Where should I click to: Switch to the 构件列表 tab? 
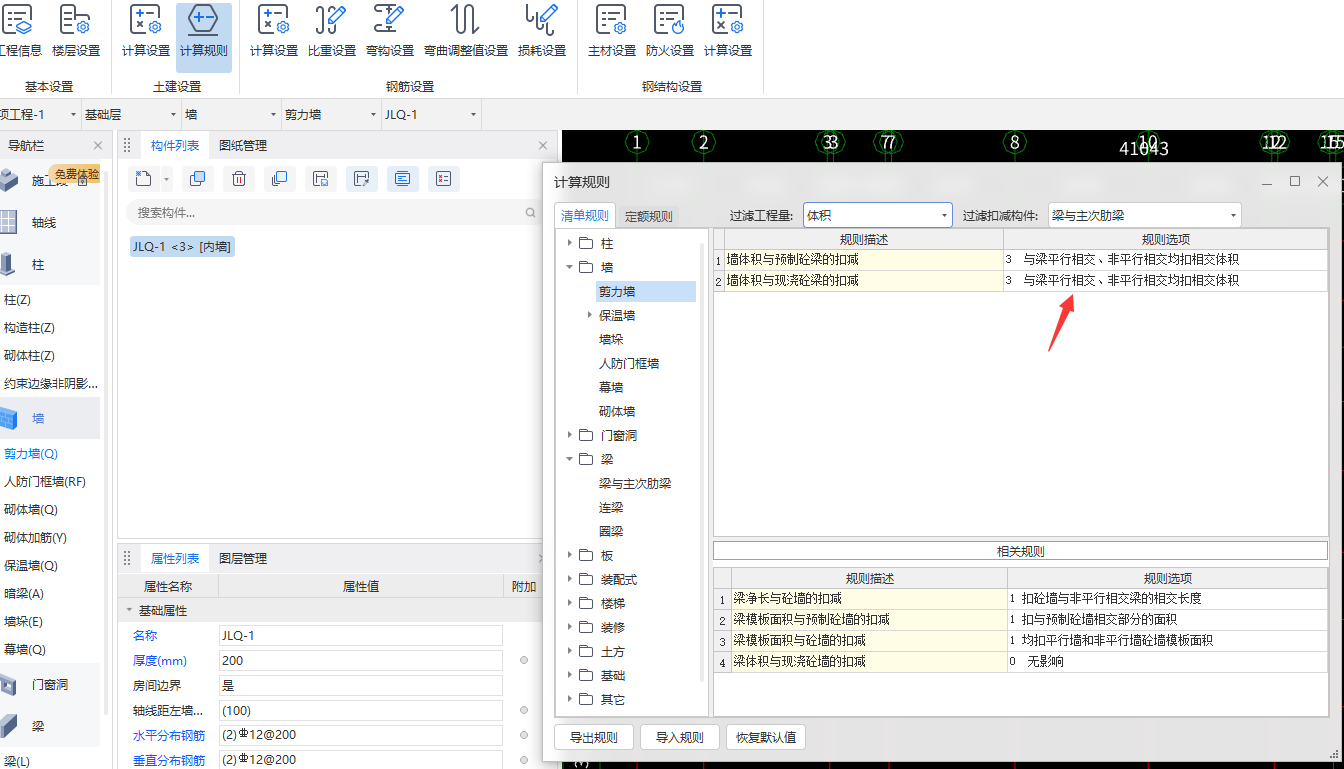(175, 146)
